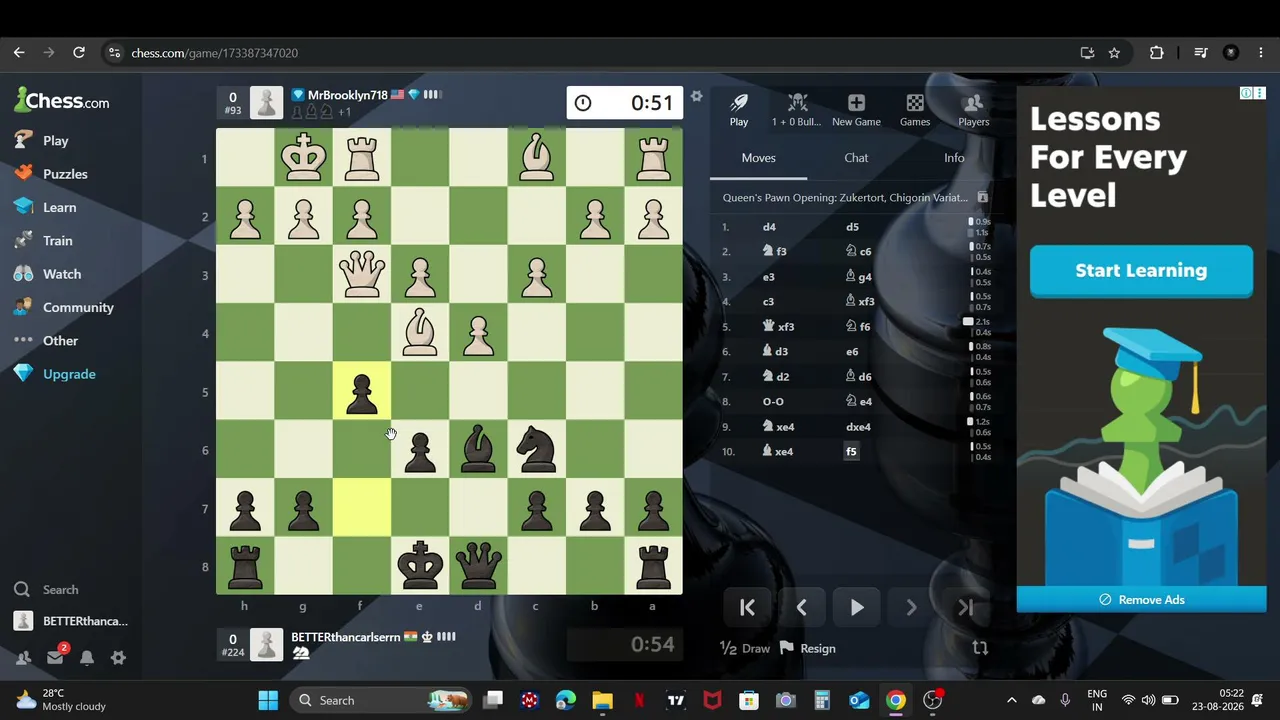Open the Play rocket tab in game panel
This screenshot has width=1280, height=720.
739,110
